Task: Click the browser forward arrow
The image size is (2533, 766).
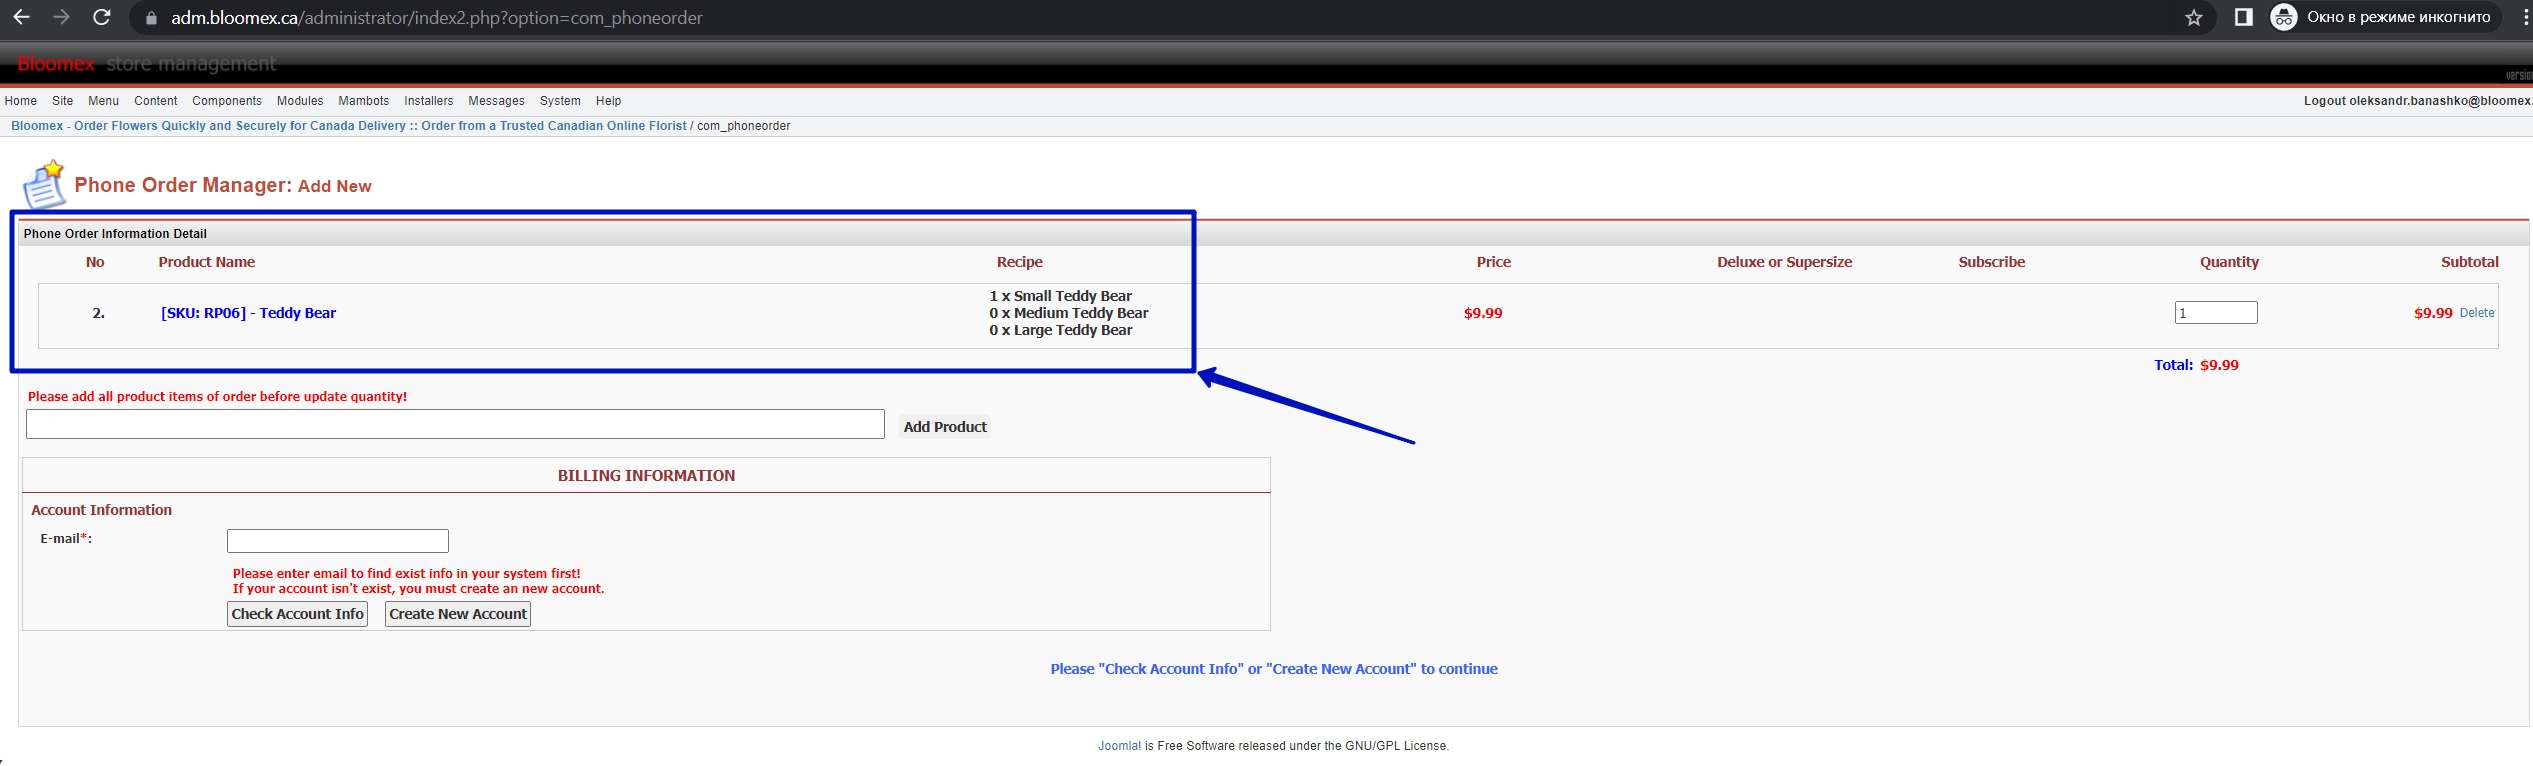Action: [x=61, y=17]
